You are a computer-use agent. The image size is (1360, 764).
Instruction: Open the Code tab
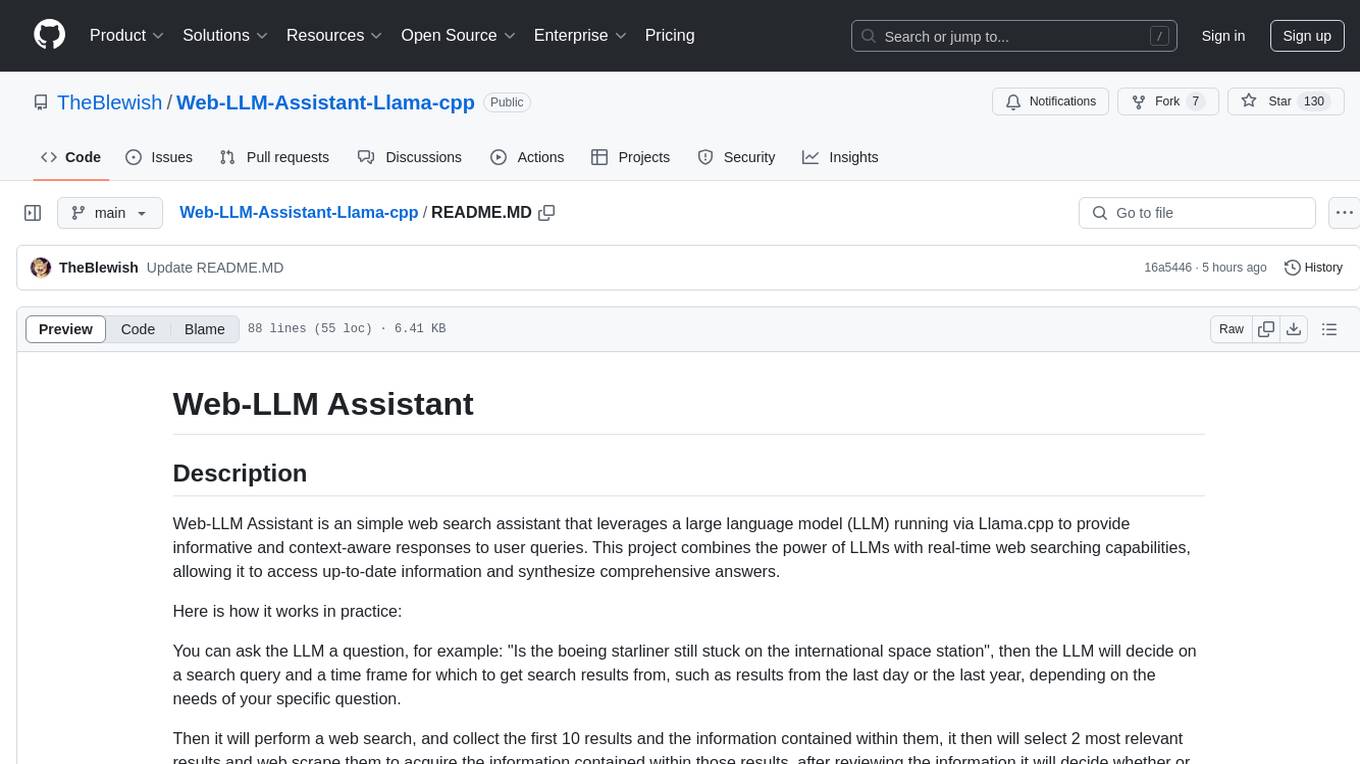point(71,157)
